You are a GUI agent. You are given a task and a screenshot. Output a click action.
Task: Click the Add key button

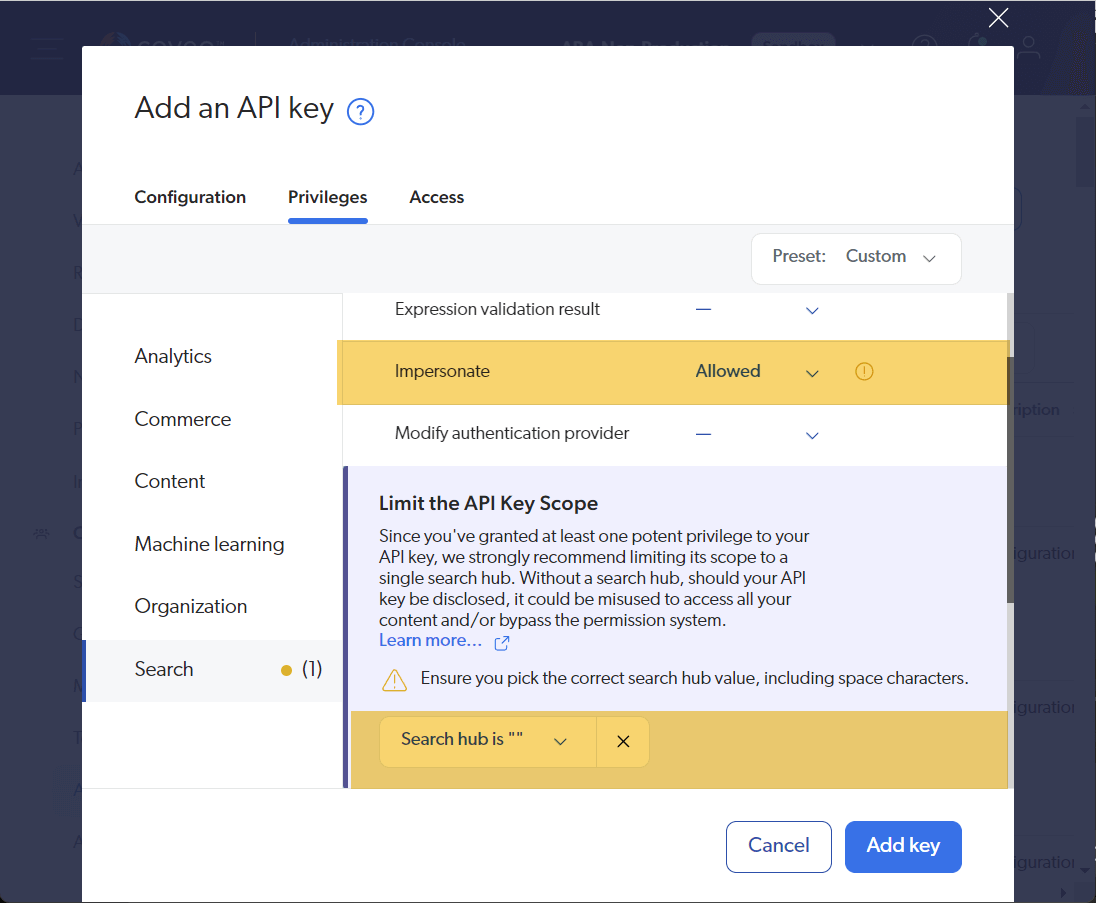pyautogui.click(x=903, y=846)
